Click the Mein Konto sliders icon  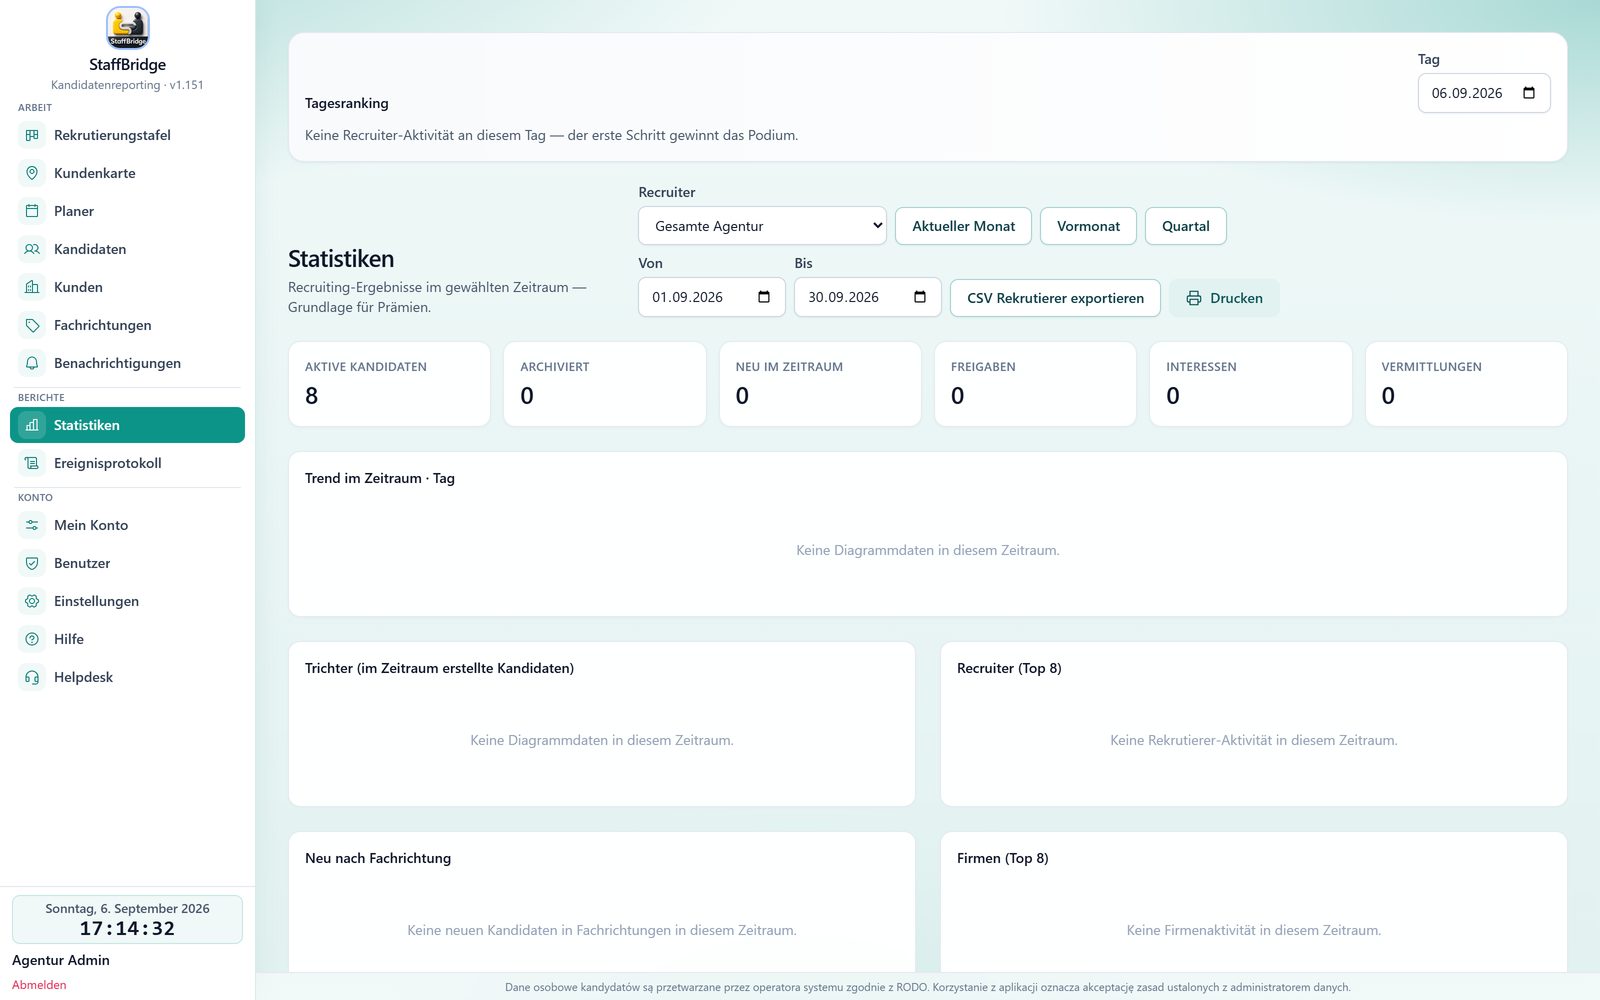coord(32,525)
